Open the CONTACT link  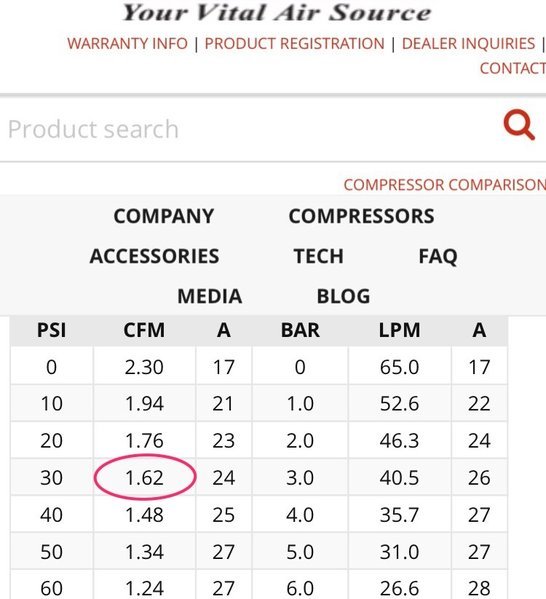513,68
